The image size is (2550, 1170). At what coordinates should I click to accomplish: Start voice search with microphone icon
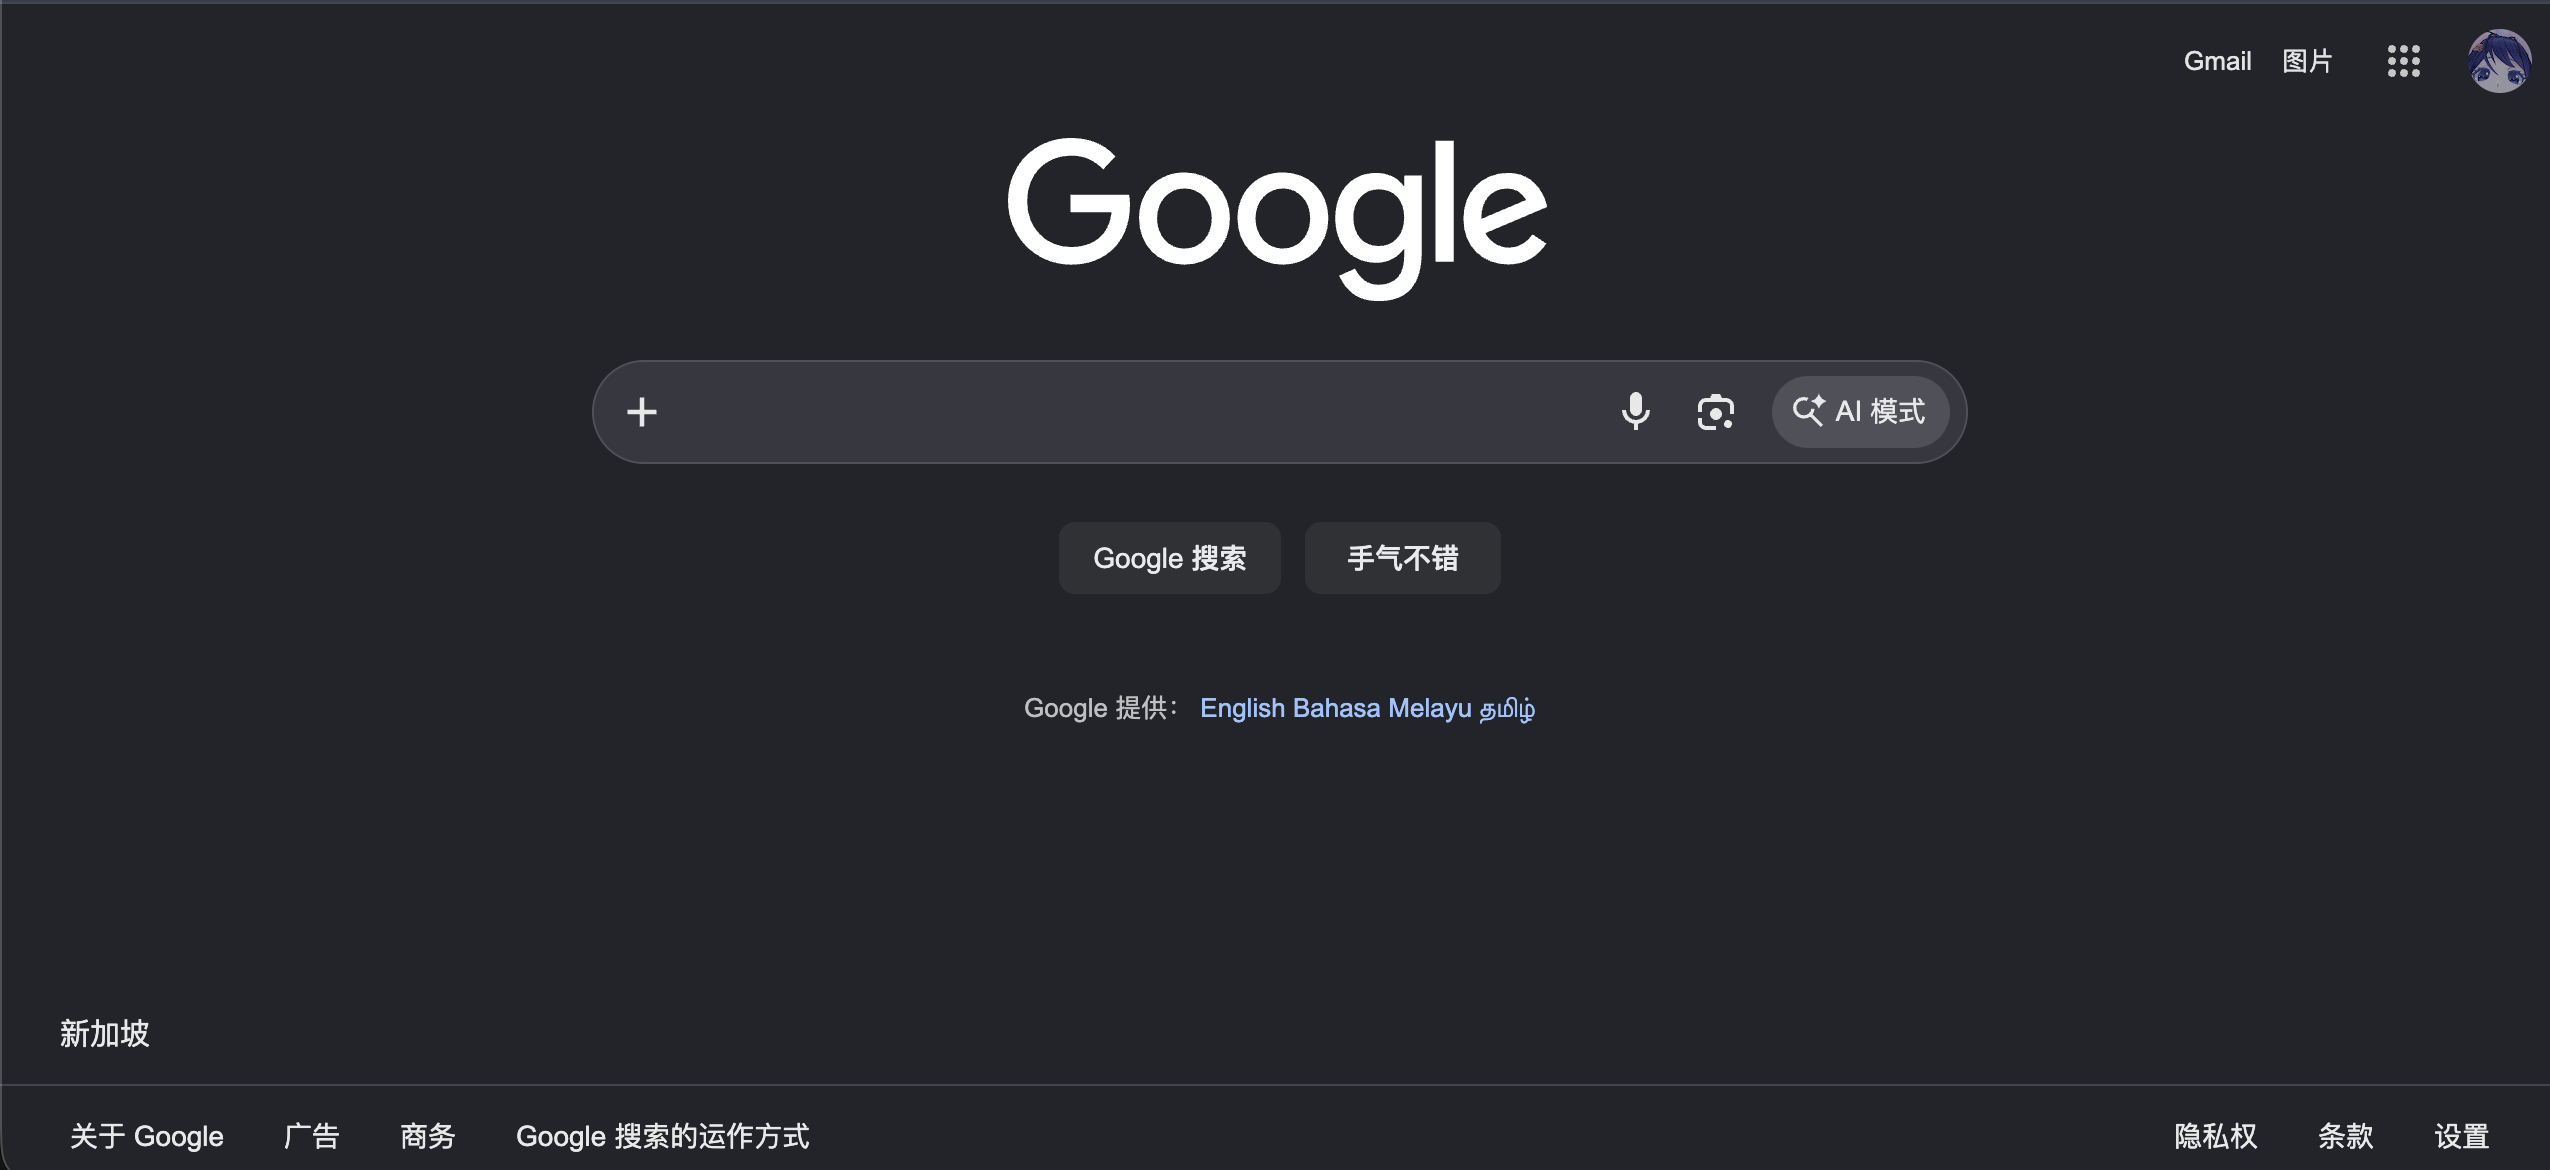click(1635, 411)
